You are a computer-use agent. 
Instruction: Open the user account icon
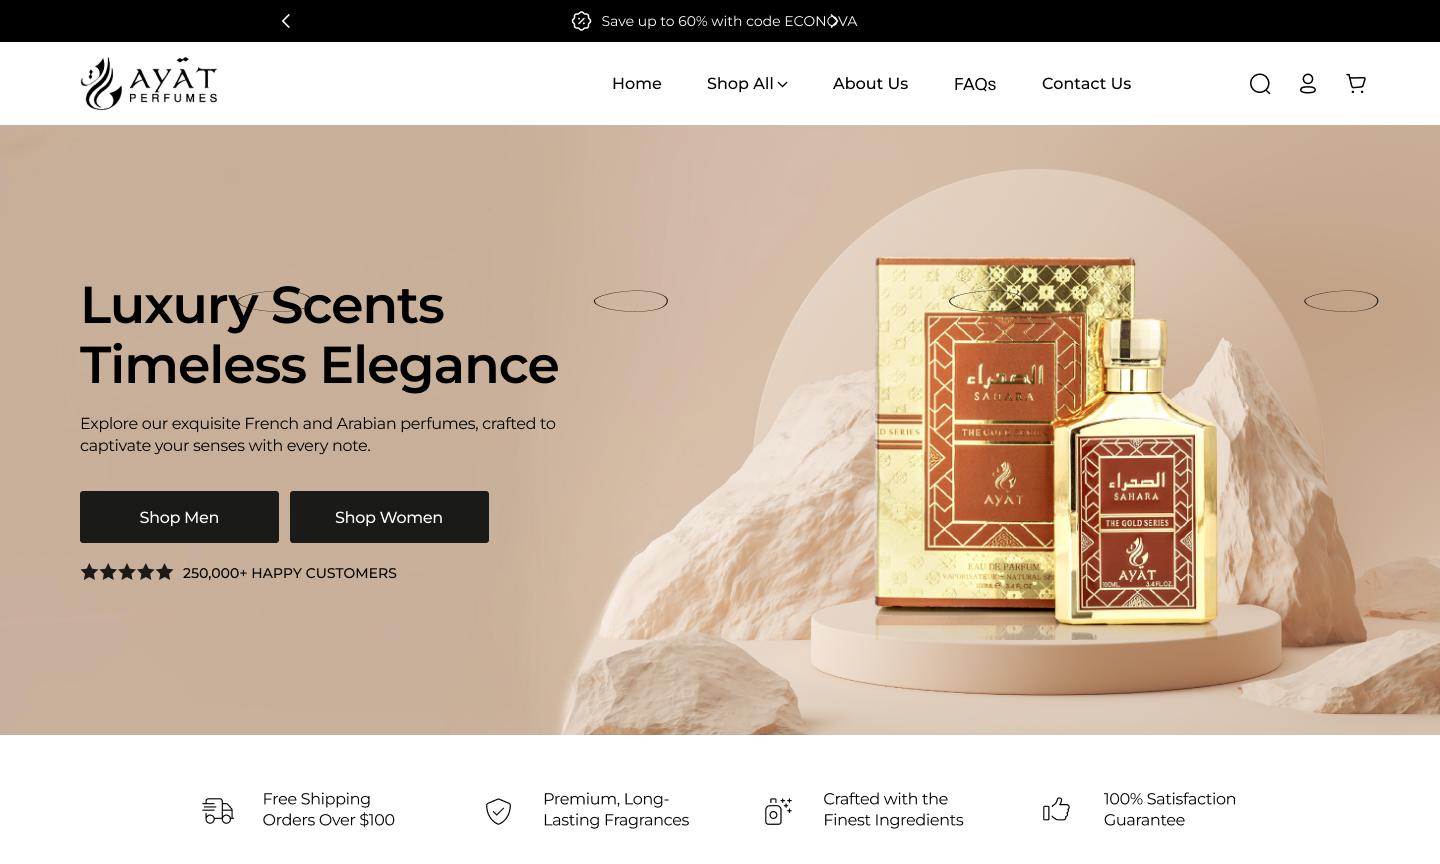click(1308, 84)
